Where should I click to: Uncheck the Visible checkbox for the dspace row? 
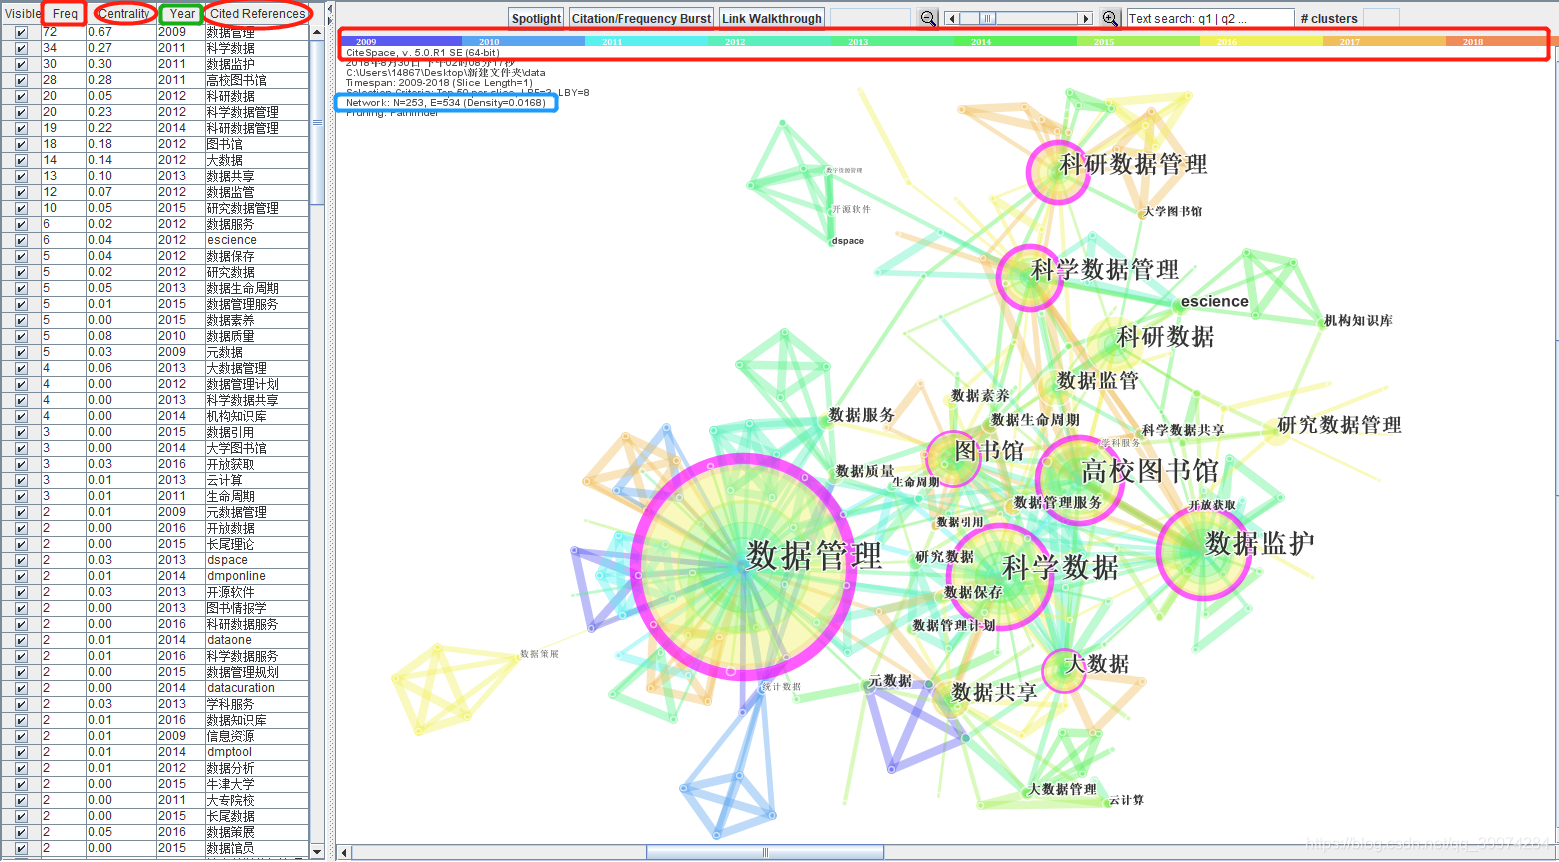pos(21,560)
